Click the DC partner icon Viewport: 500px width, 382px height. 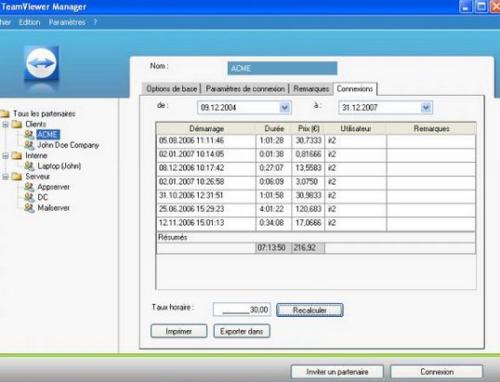(x=29, y=197)
